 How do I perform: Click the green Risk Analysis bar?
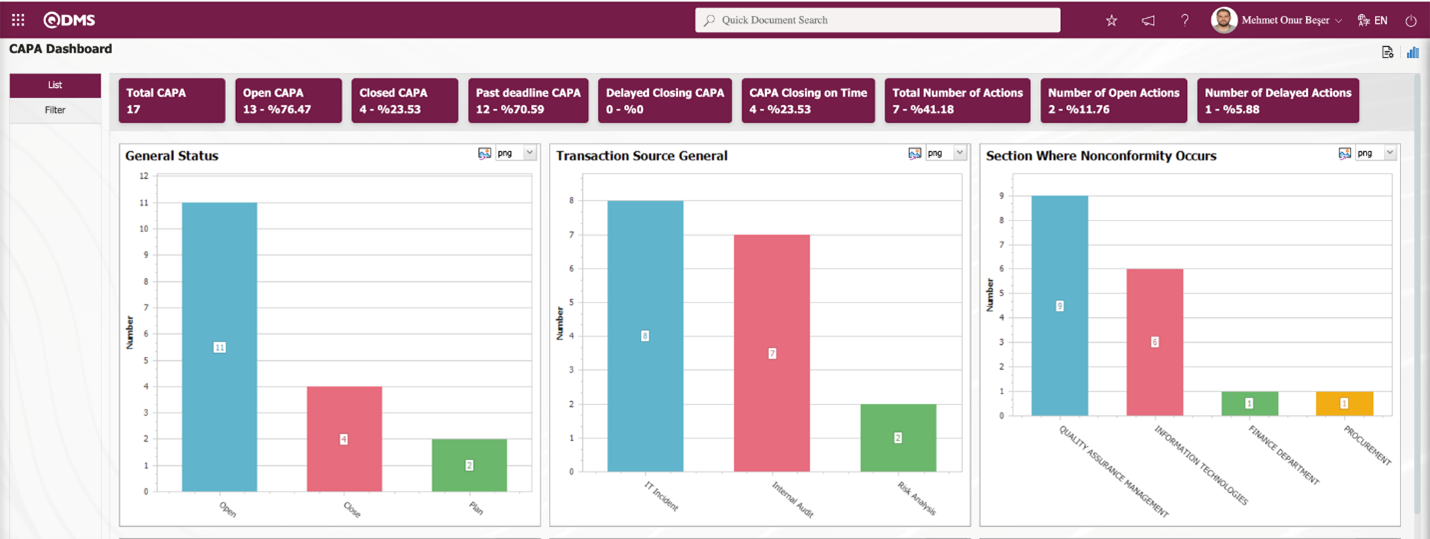click(x=898, y=438)
